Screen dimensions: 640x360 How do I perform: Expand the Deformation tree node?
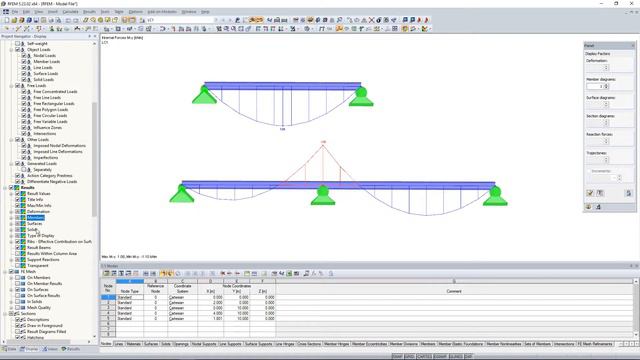[11, 211]
